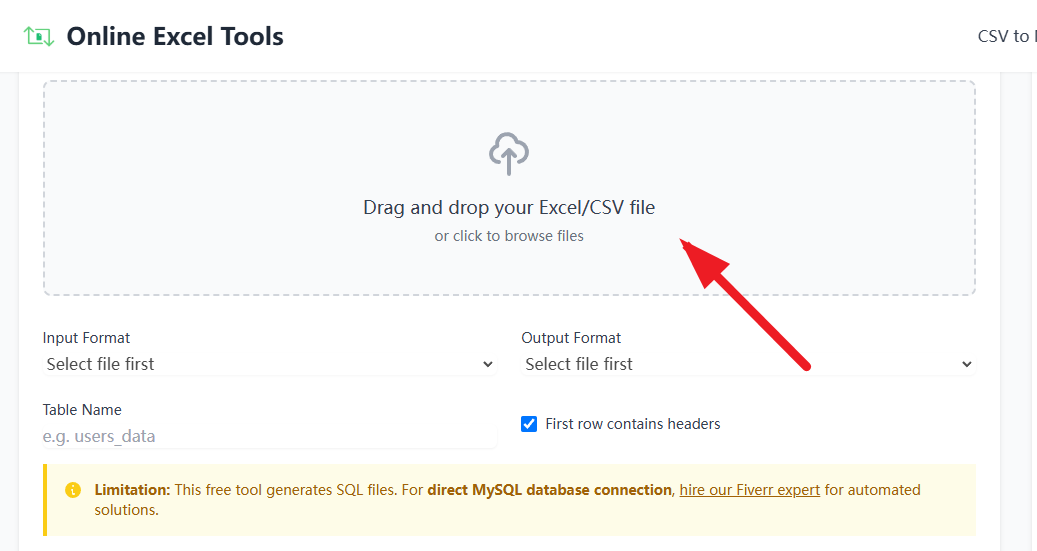Click the "Output Format" label
Viewport: 1037px width, 551px height.
(x=571, y=338)
